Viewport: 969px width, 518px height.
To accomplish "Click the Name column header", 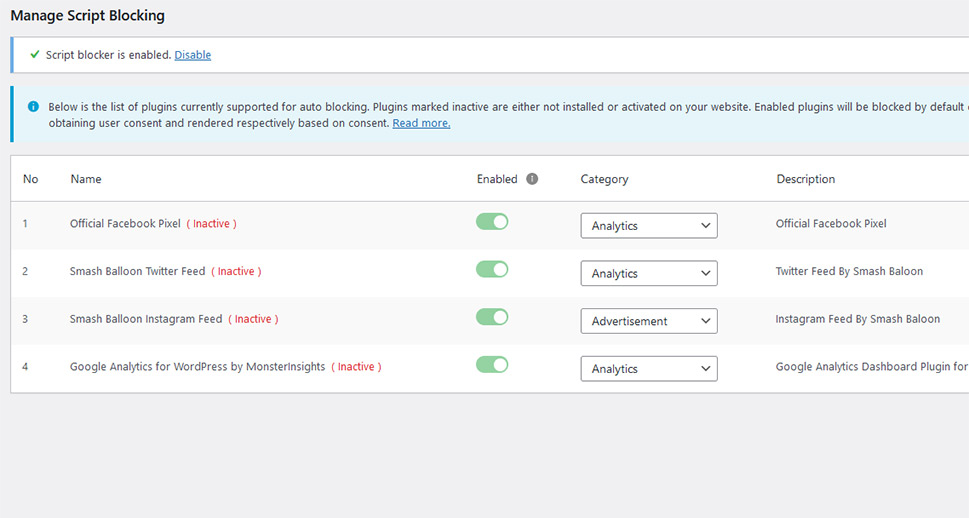I will pyautogui.click(x=86, y=179).
